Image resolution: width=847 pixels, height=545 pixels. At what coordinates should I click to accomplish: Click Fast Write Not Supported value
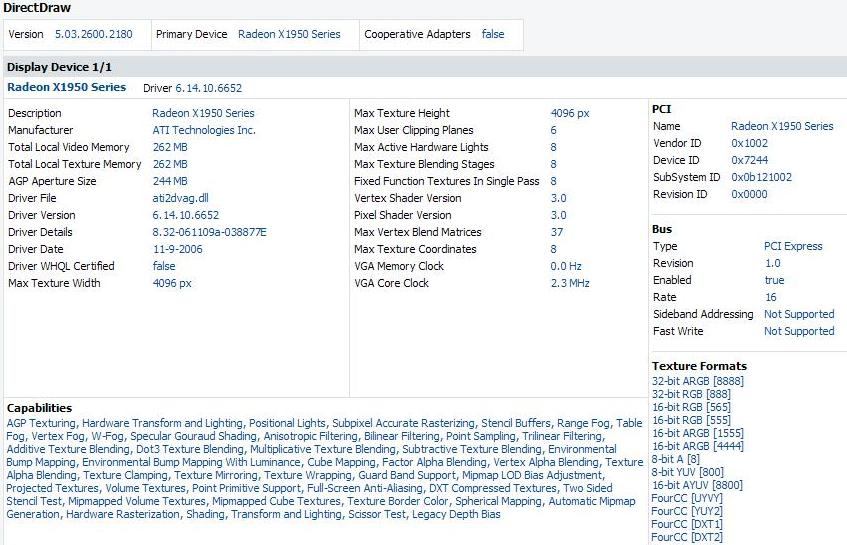click(799, 331)
